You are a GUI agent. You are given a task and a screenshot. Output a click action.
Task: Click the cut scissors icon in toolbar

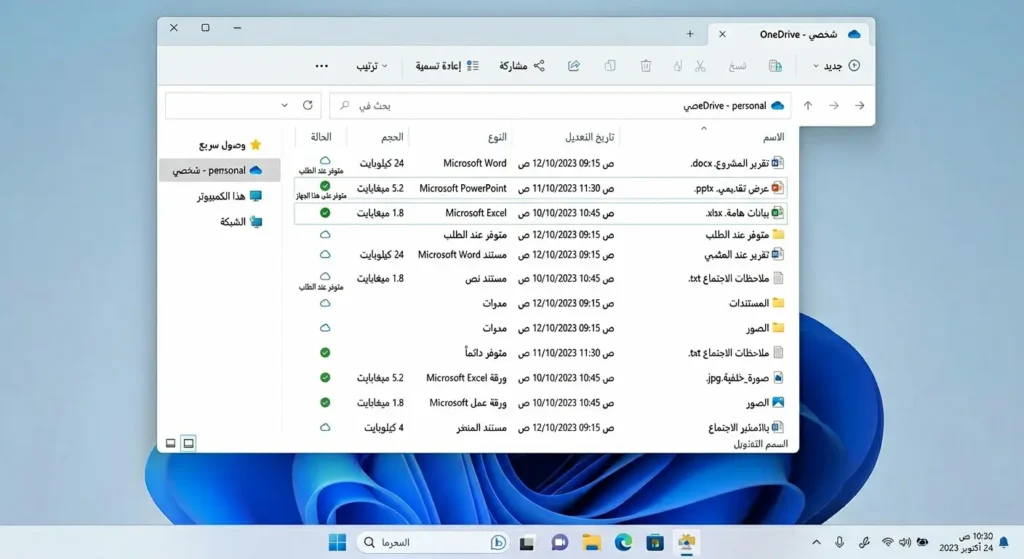pyautogui.click(x=700, y=66)
